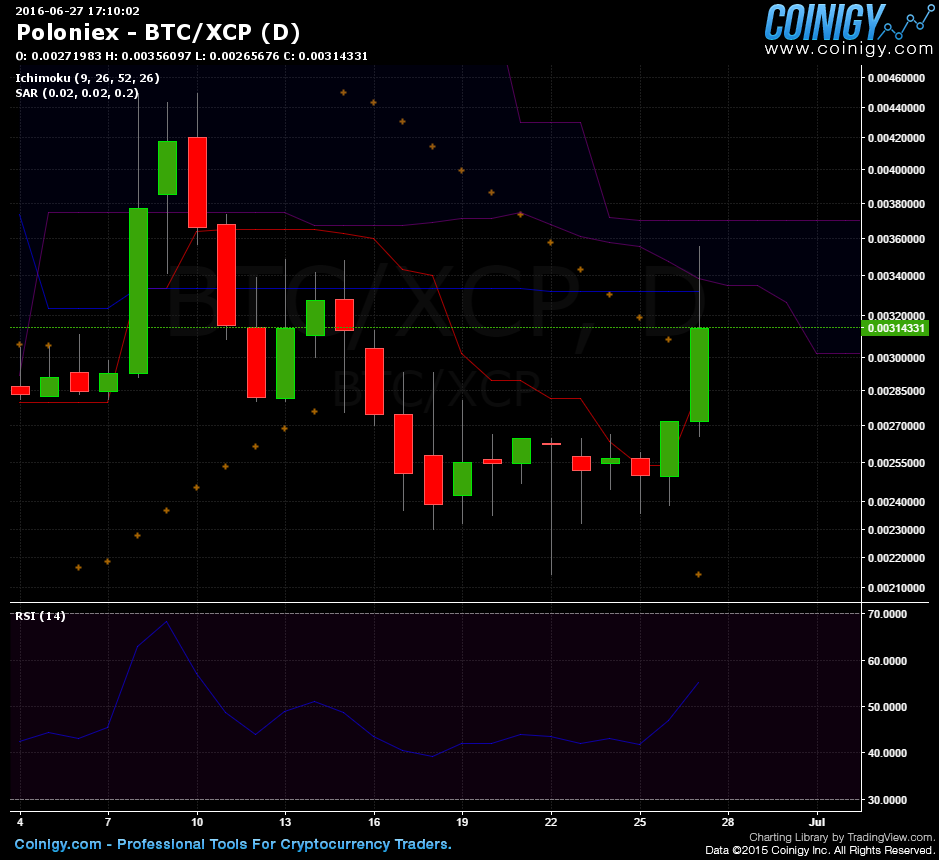Click the 0.00210000 price axis label
Viewport: 939px width, 860px height.
point(896,589)
